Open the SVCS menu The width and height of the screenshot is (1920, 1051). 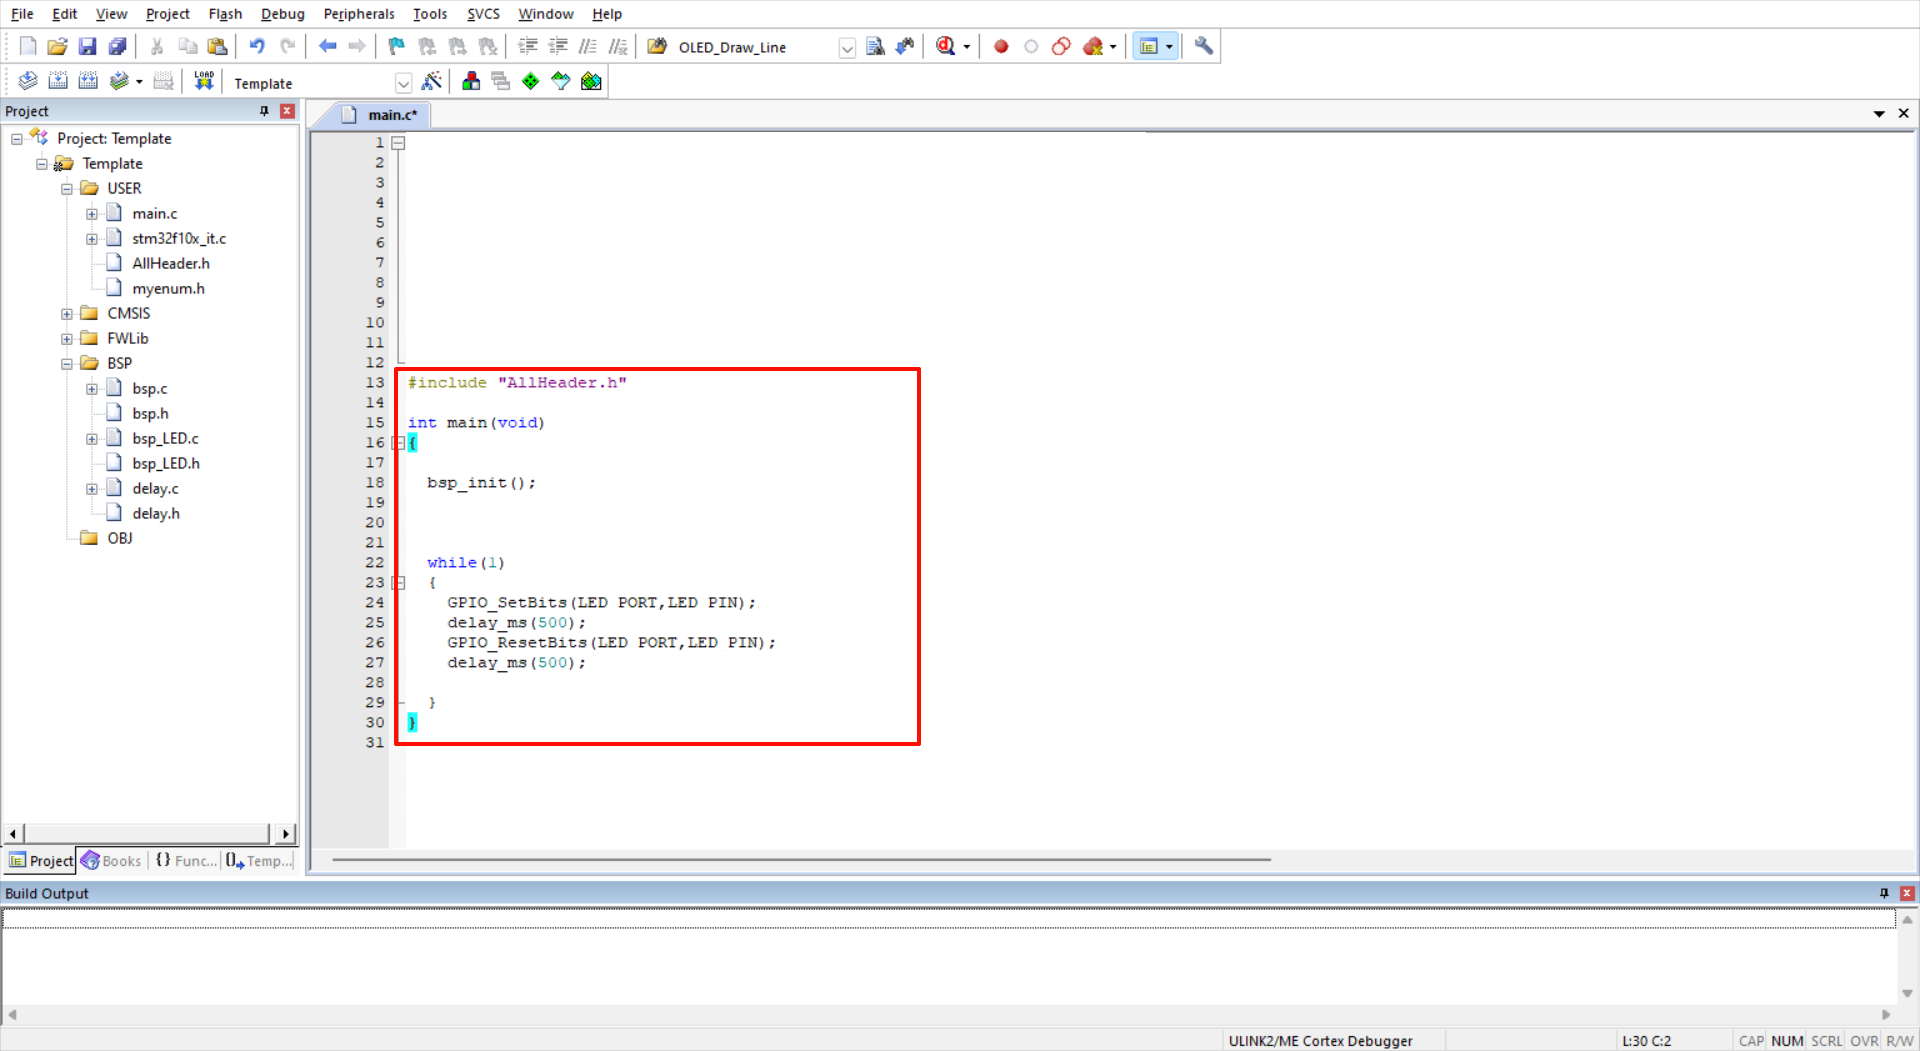pyautogui.click(x=483, y=14)
